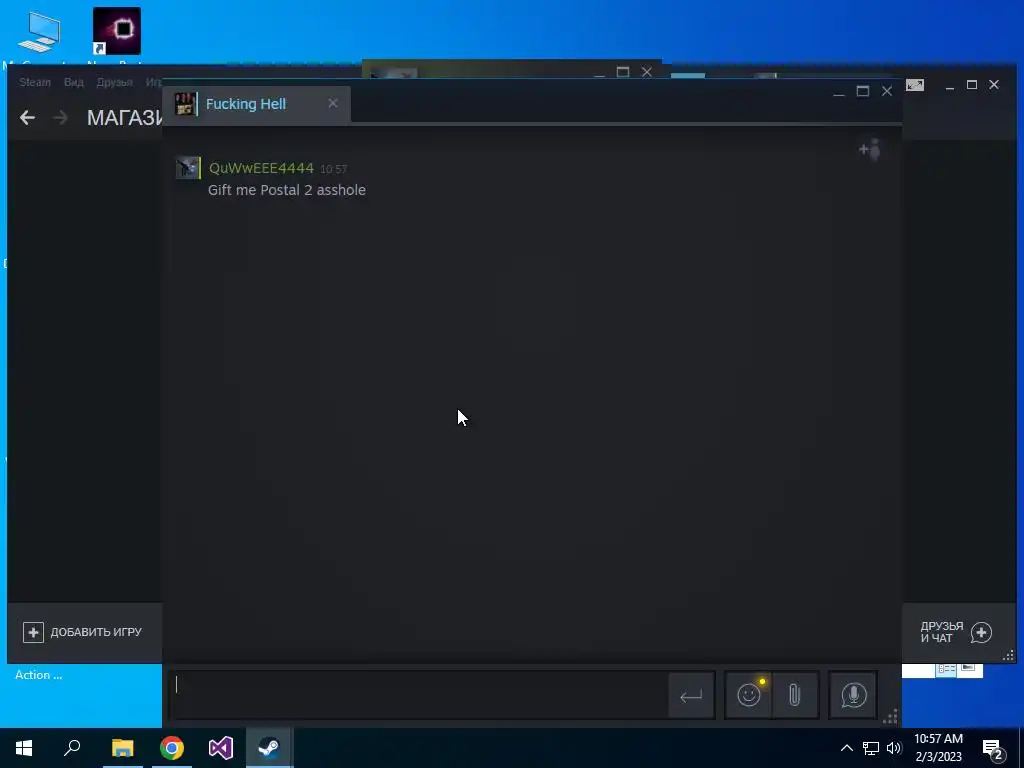Toggle Steam Big Picture mode icon

(x=915, y=85)
